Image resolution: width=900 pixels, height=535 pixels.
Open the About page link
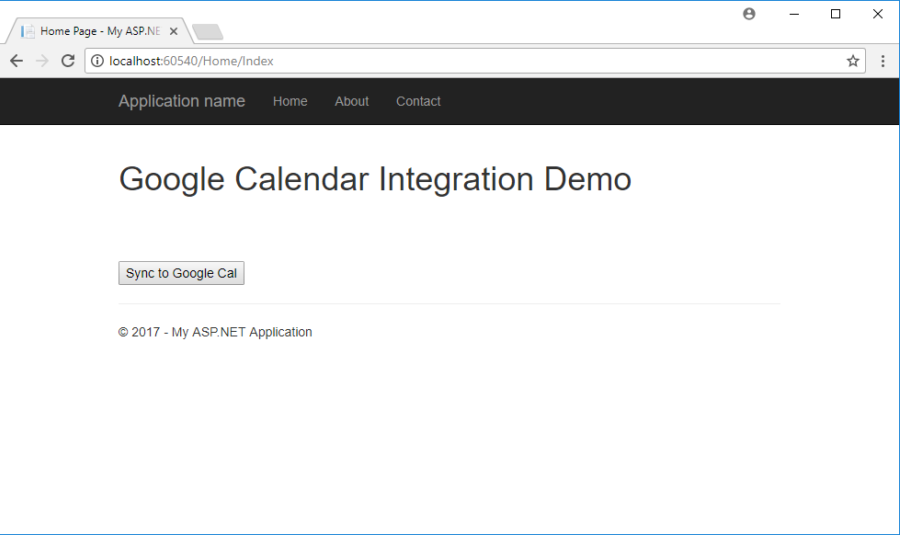[352, 102]
